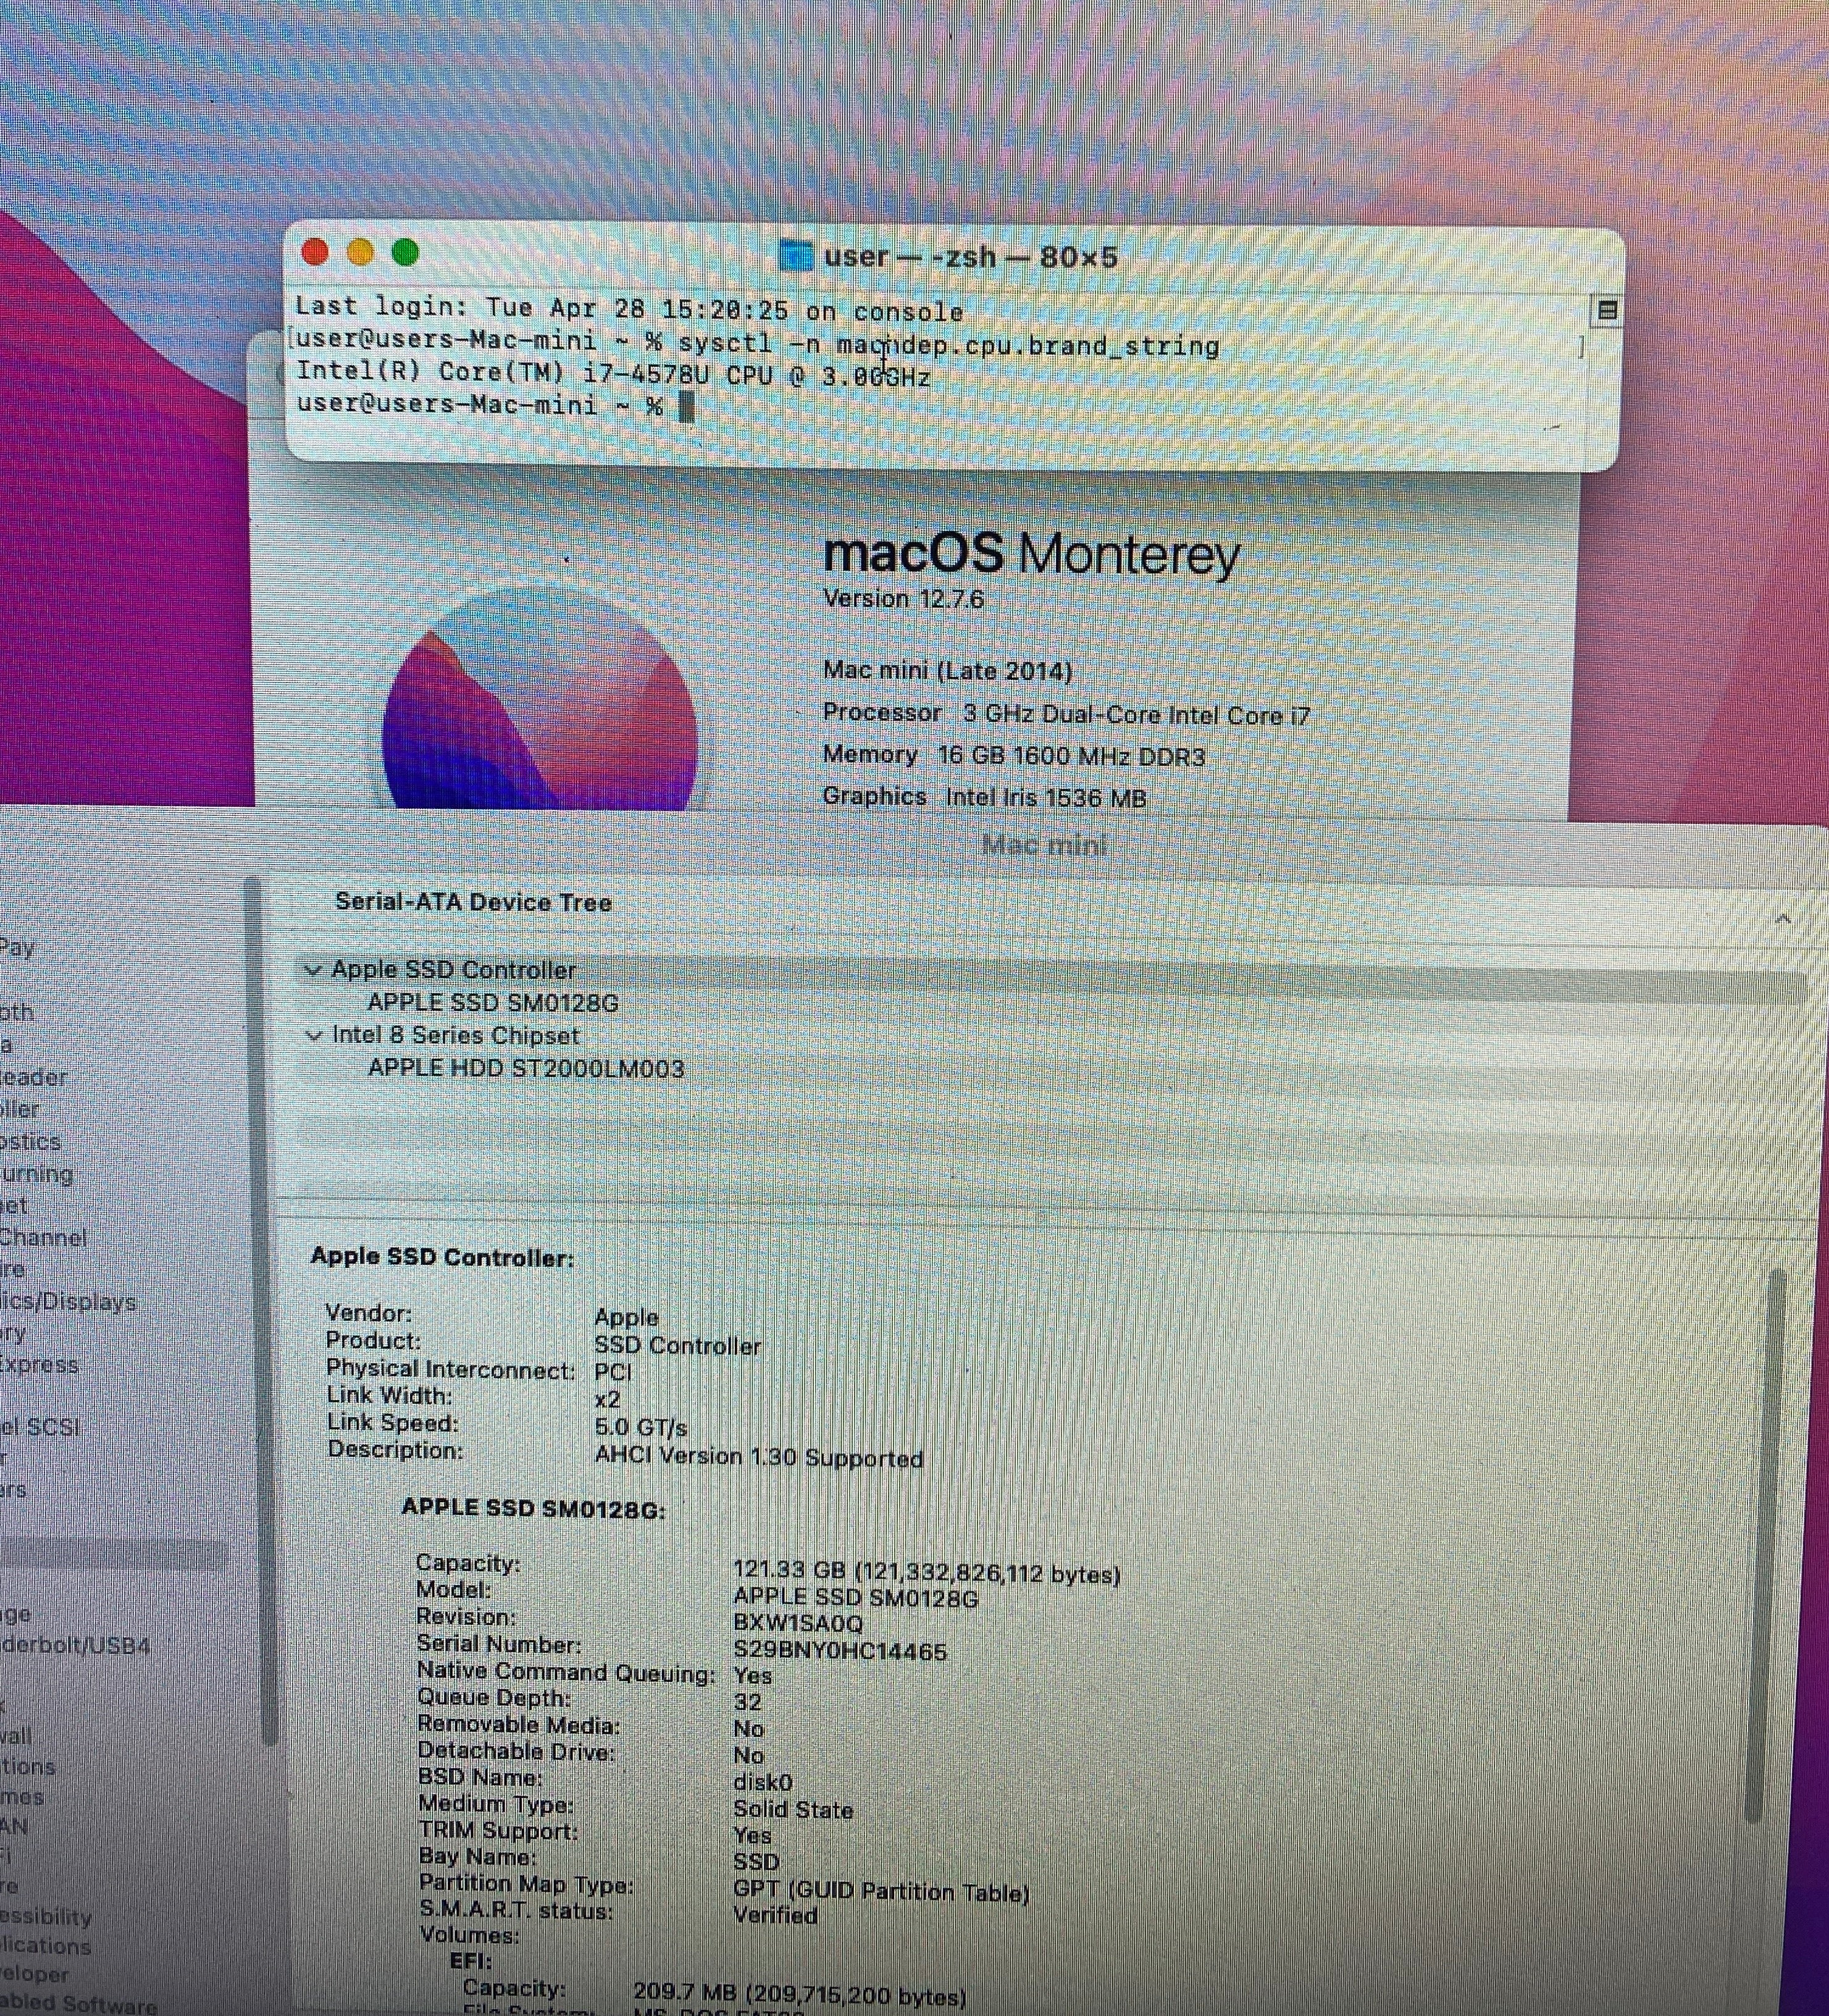Image resolution: width=1829 pixels, height=2016 pixels.
Task: Click the APPLE SSD SM0128G details heading
Action: pos(533,1508)
